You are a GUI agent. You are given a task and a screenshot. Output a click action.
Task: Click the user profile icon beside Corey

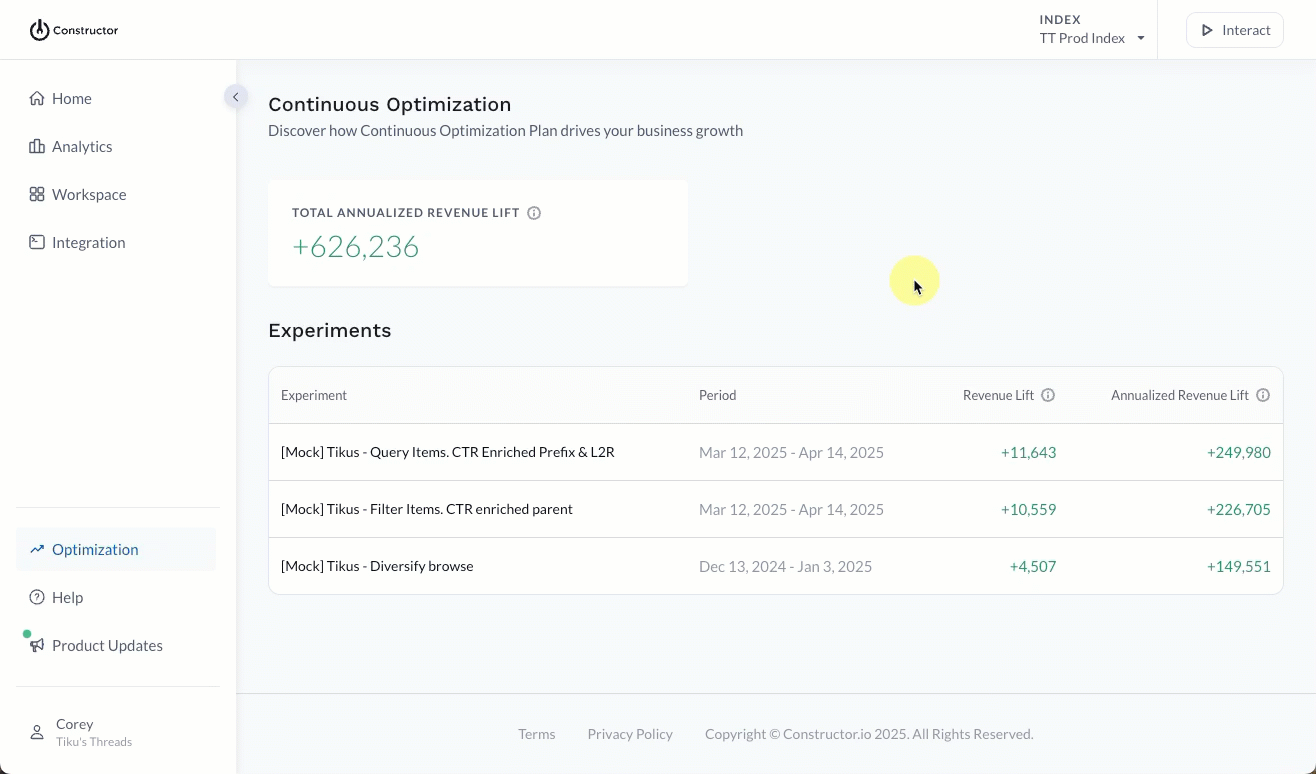tap(37, 732)
